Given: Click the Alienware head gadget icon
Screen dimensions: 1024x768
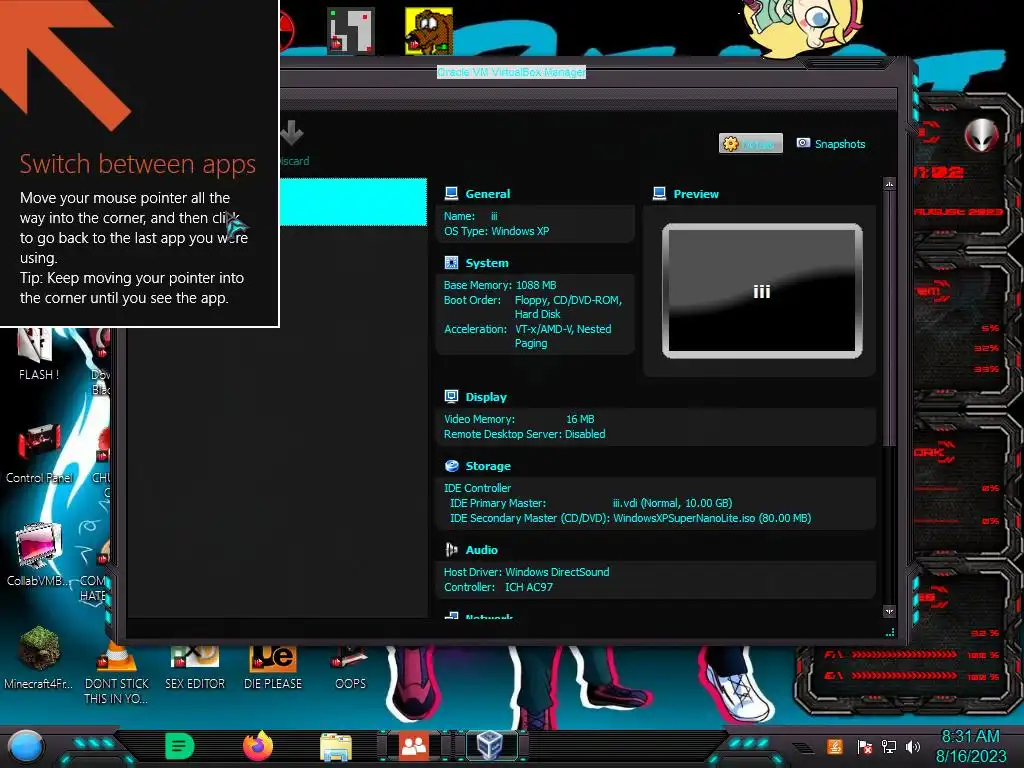Looking at the screenshot, I should pyautogui.click(x=981, y=135).
